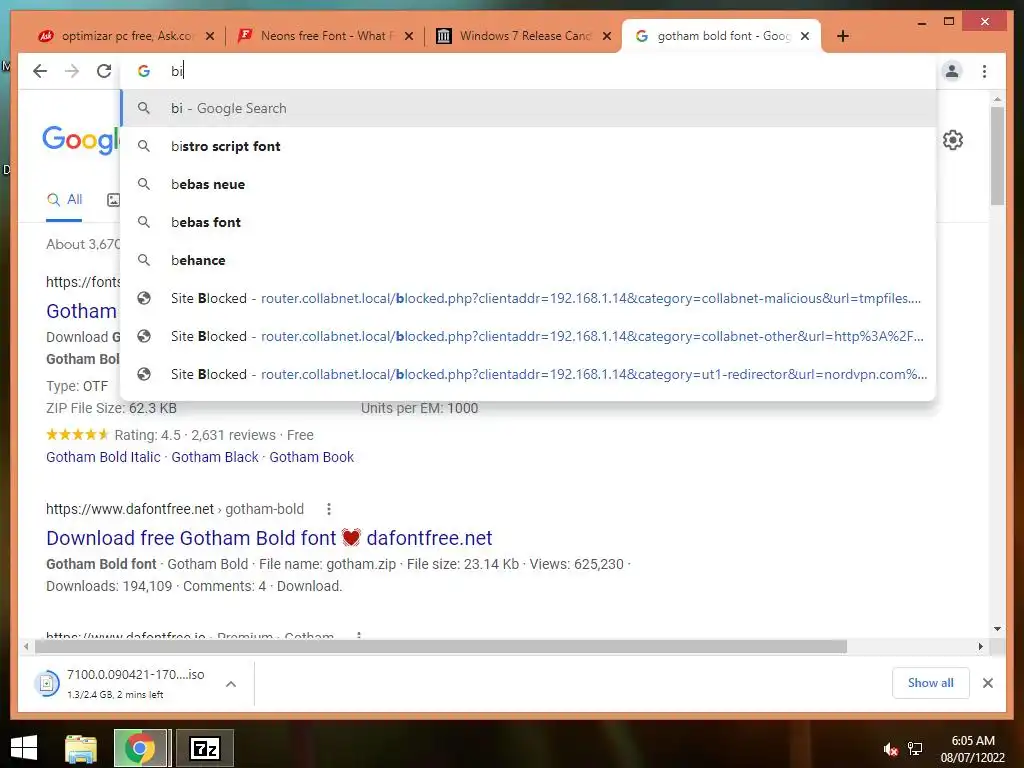This screenshot has width=1024, height=768.
Task: Switch to 'Windows 7 Release Cand' tab
Action: click(x=524, y=36)
